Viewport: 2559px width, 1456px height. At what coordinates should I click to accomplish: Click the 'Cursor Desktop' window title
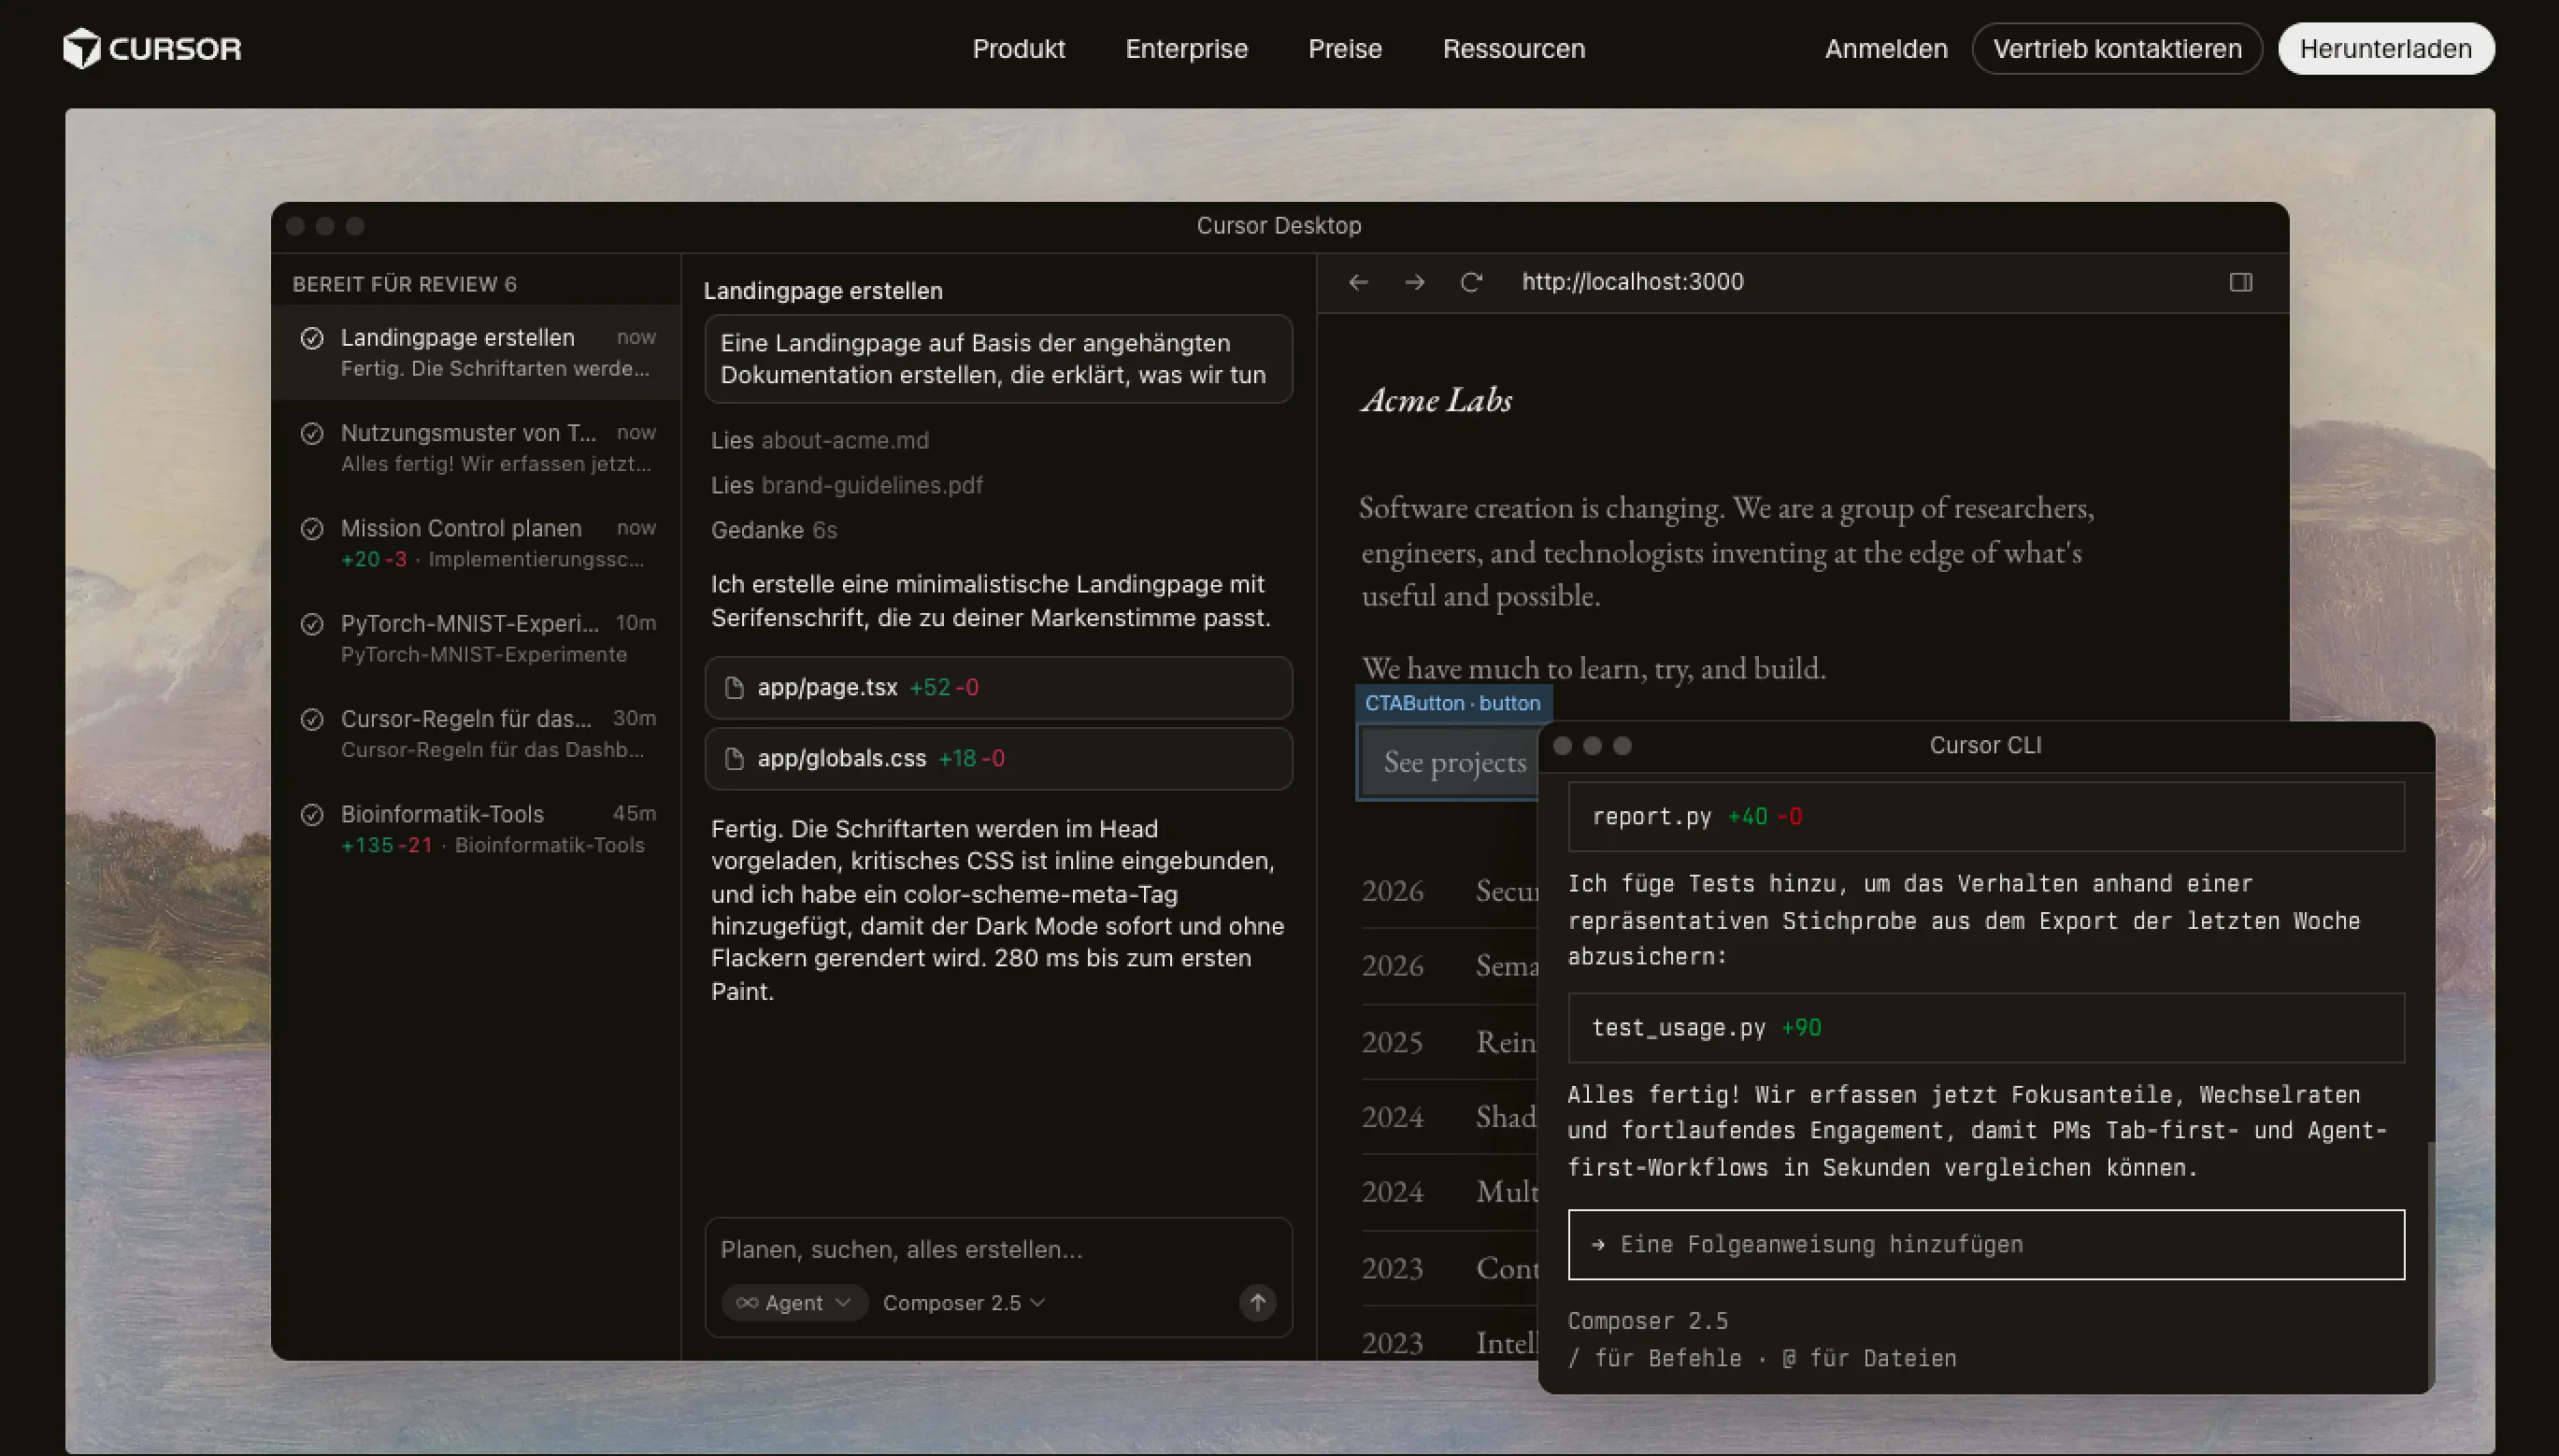(x=1279, y=226)
